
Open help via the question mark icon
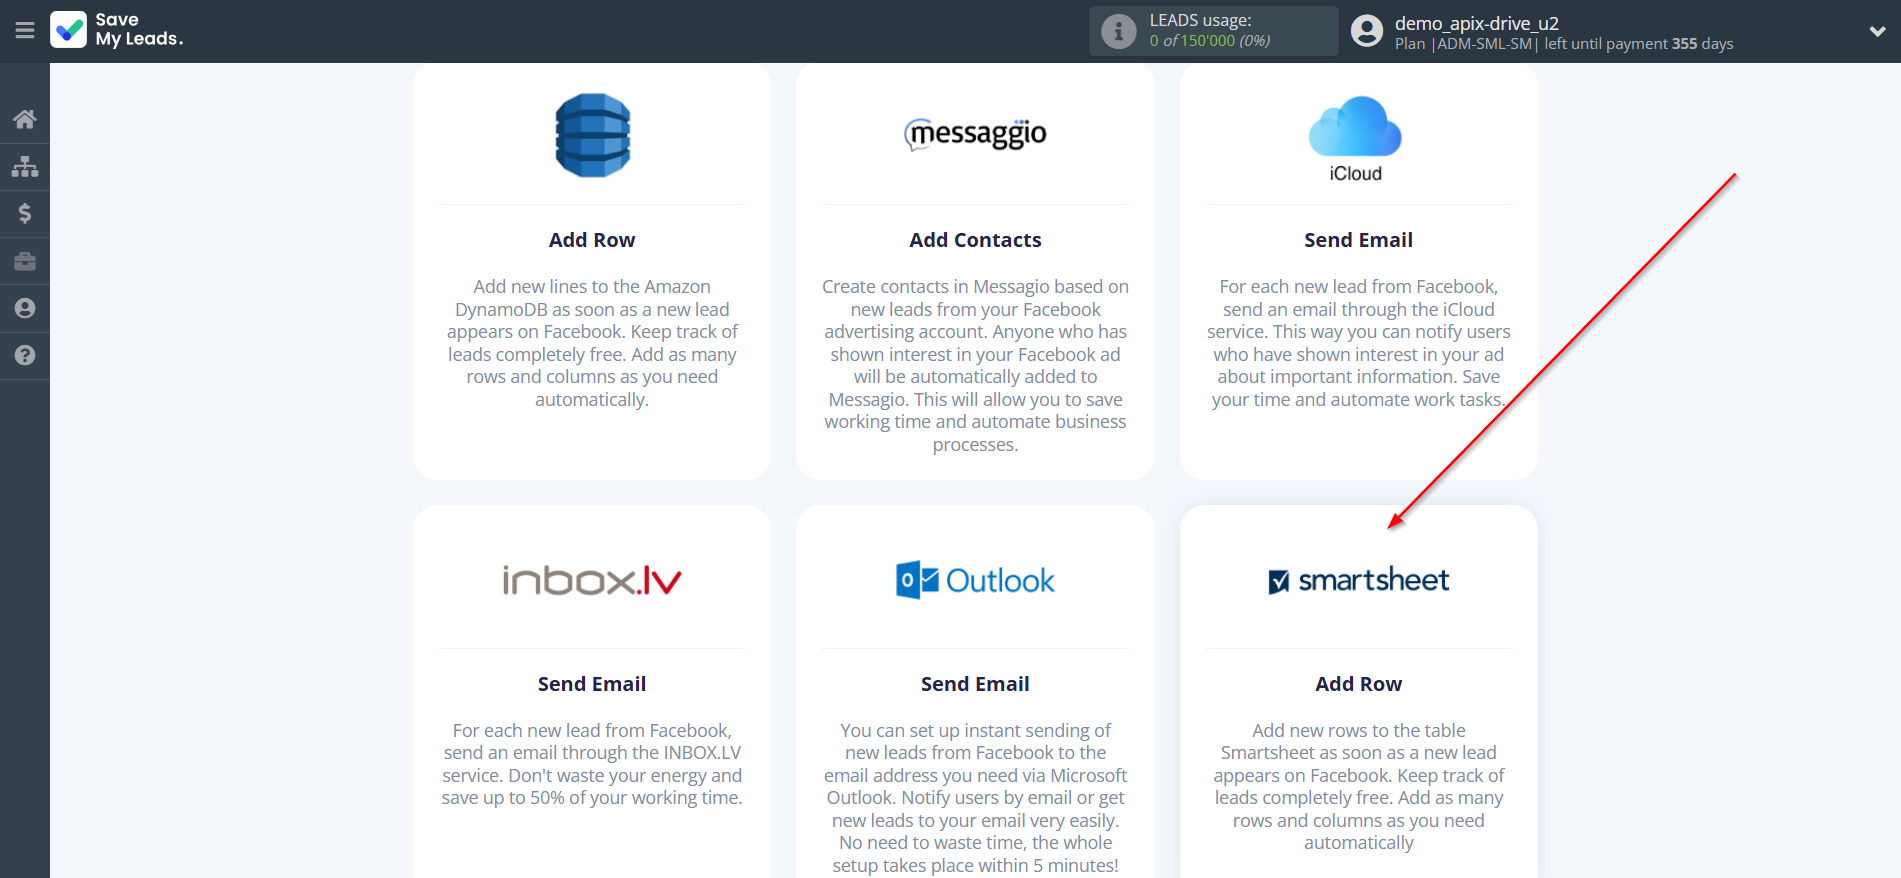(25, 355)
